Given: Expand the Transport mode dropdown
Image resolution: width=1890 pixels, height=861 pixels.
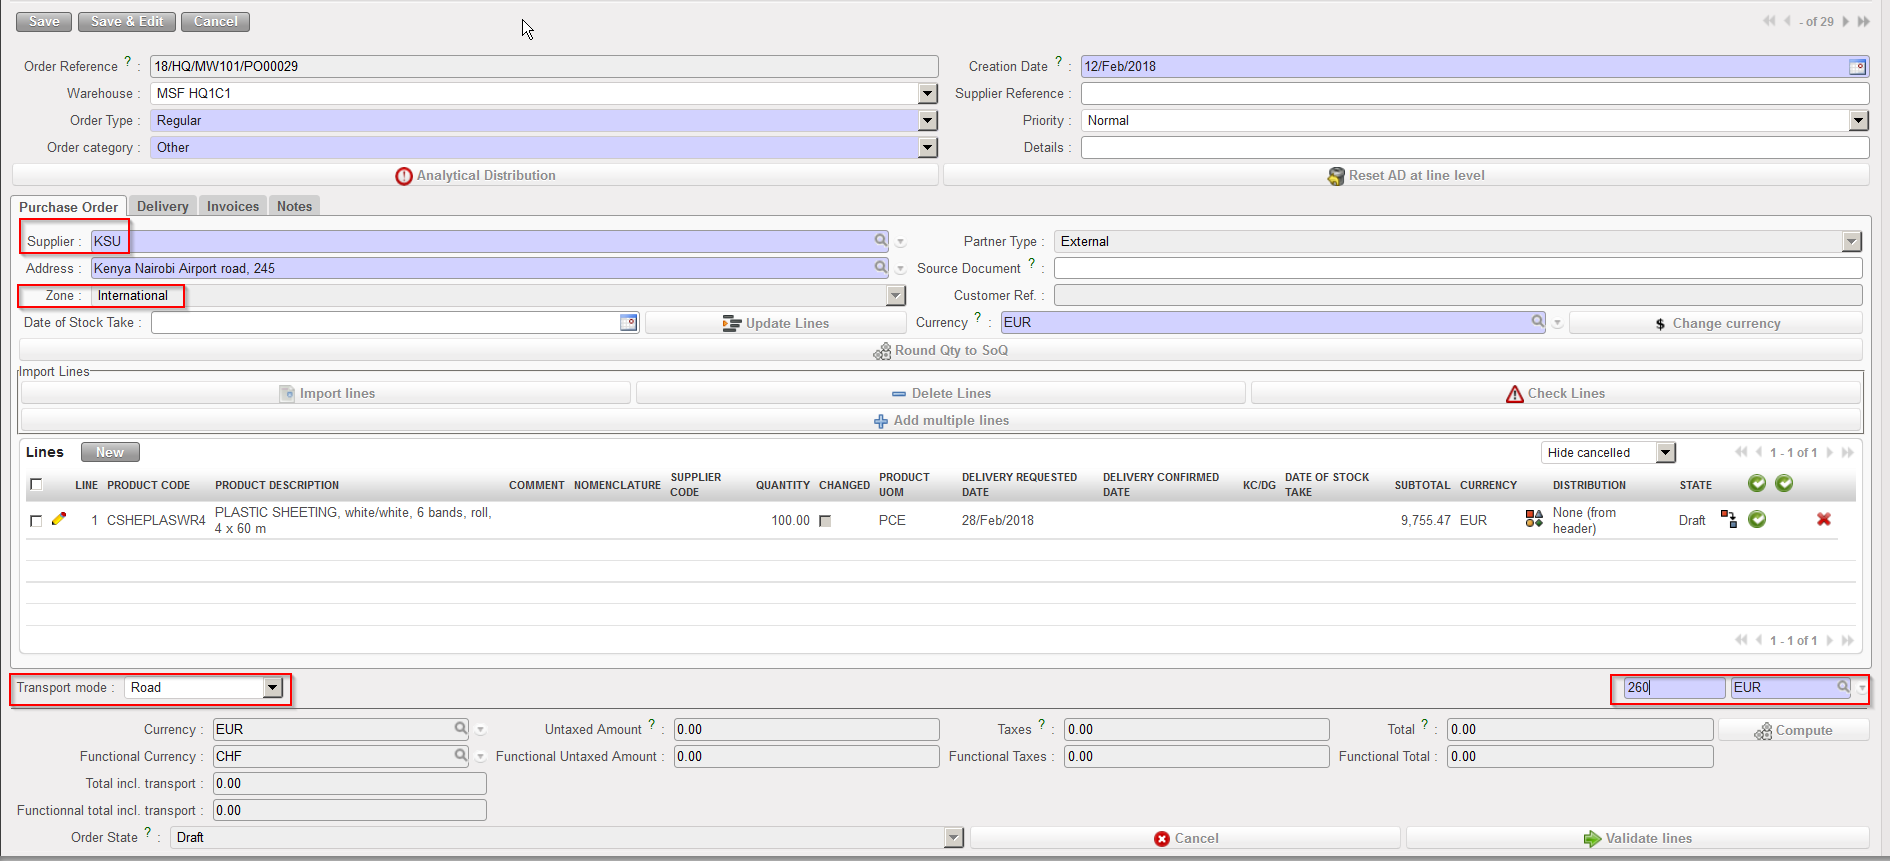Looking at the screenshot, I should (273, 688).
